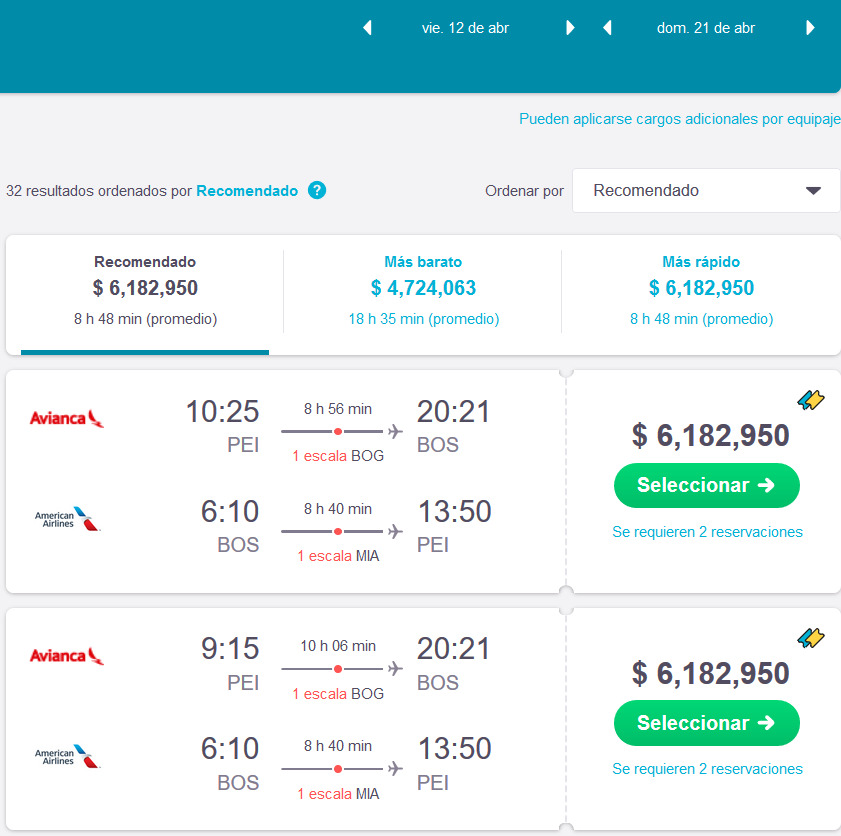This screenshot has width=841, height=836.
Task: Open the Ordenar por dropdown
Action: click(x=706, y=191)
